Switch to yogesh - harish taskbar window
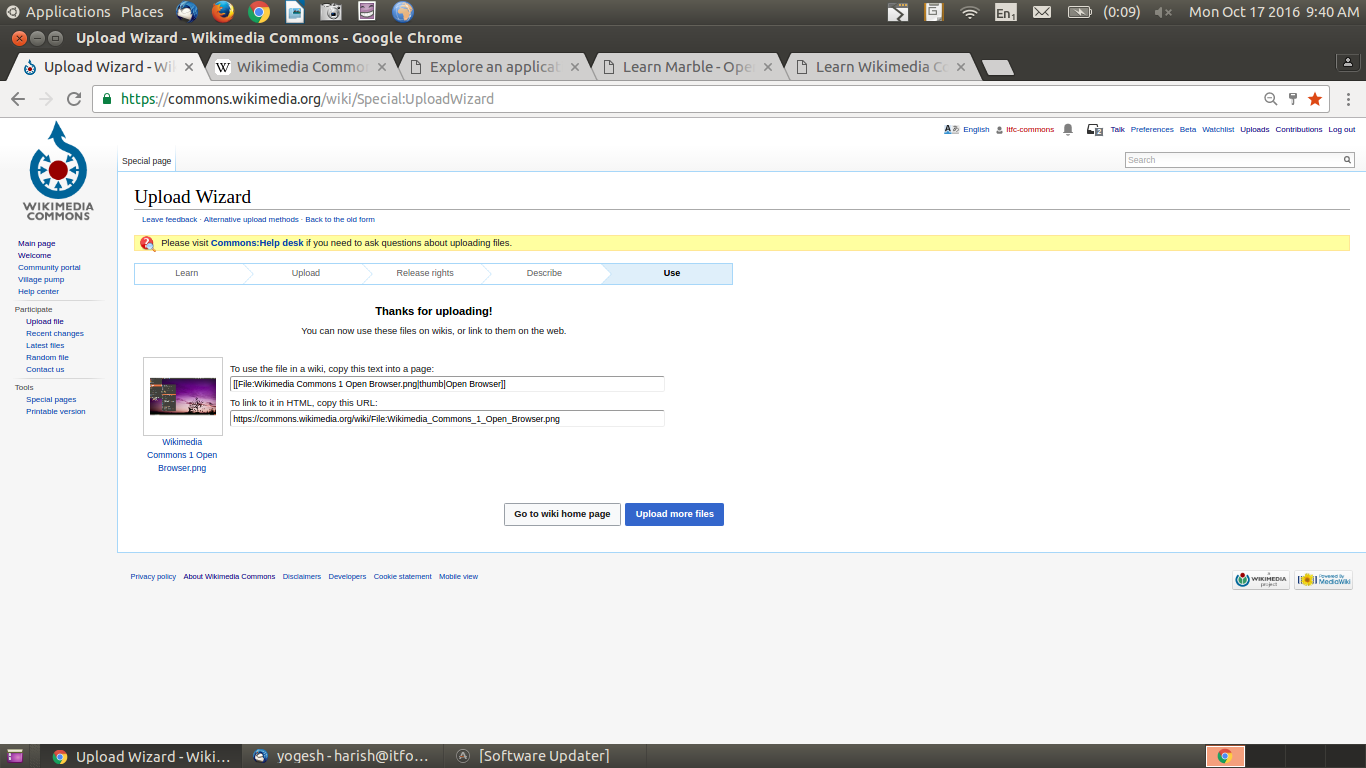Image resolution: width=1366 pixels, height=768 pixels. tap(342, 756)
